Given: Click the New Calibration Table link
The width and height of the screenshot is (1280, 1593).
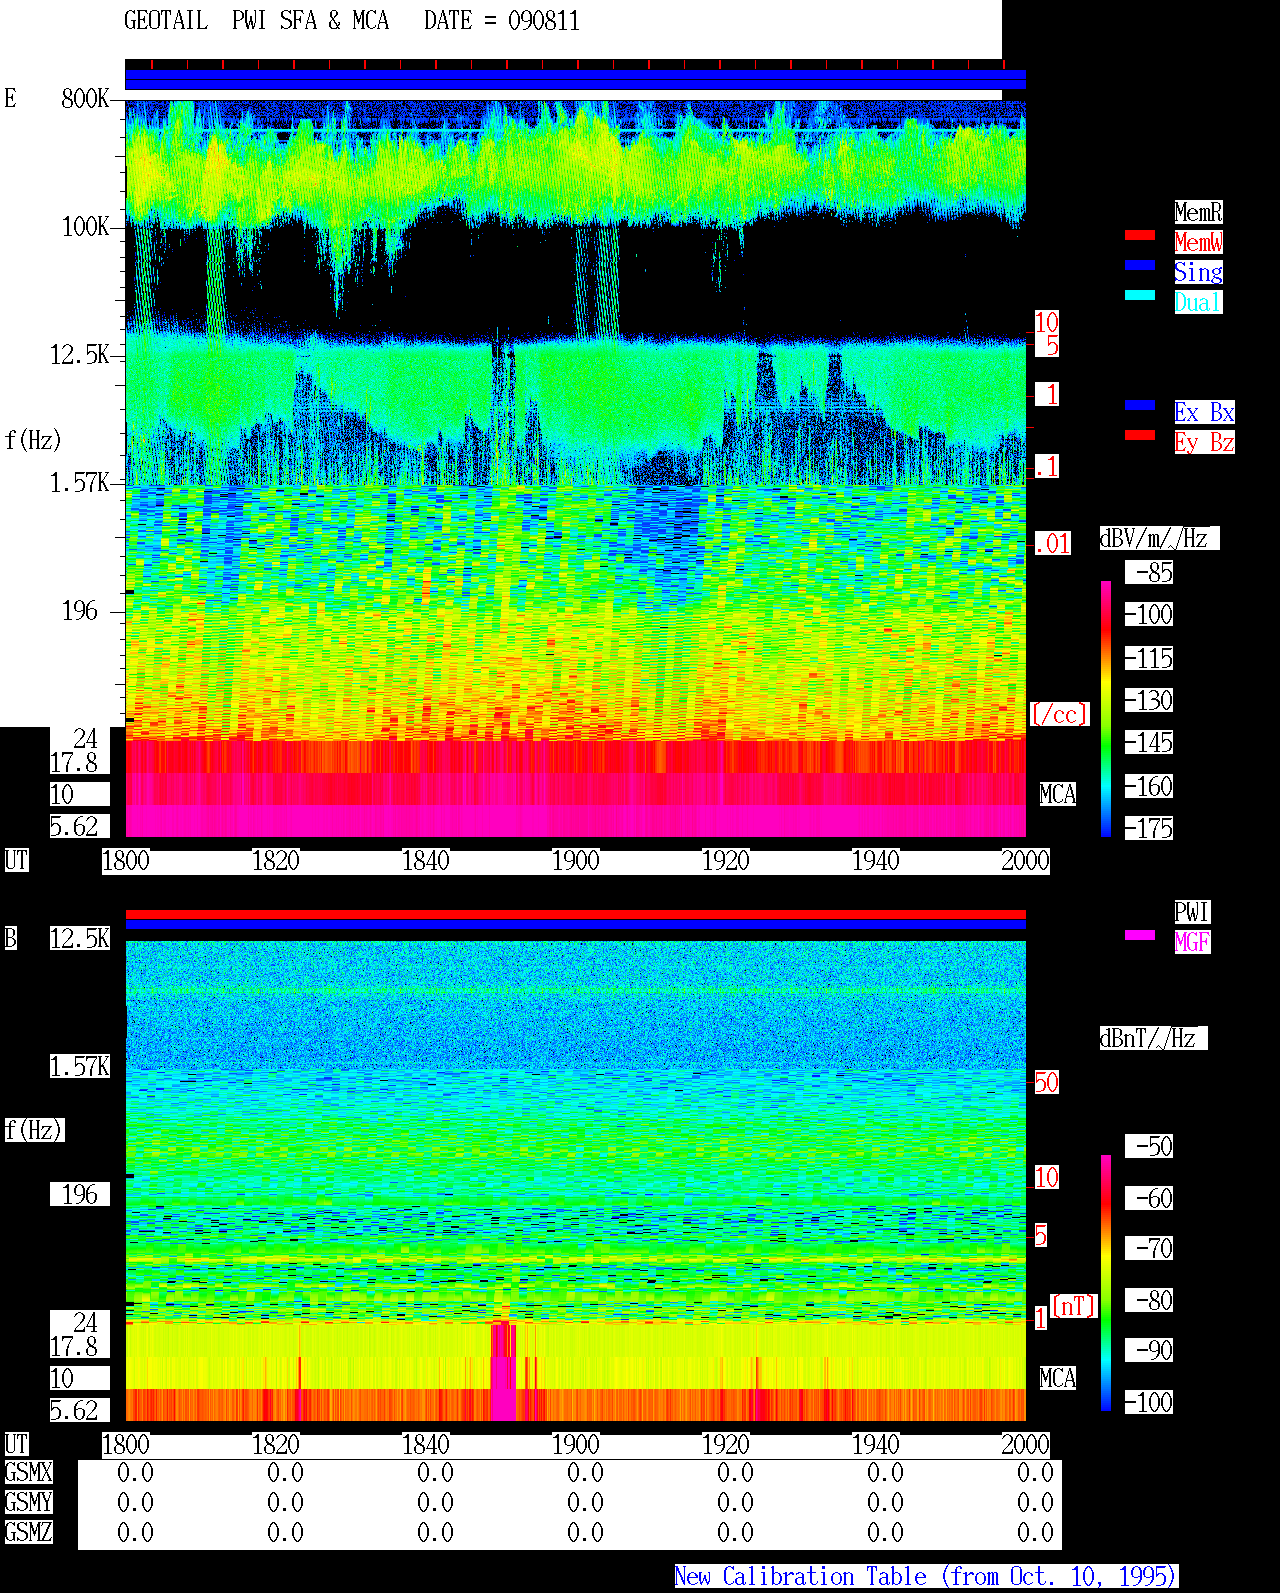Looking at the screenshot, I should 926,1576.
